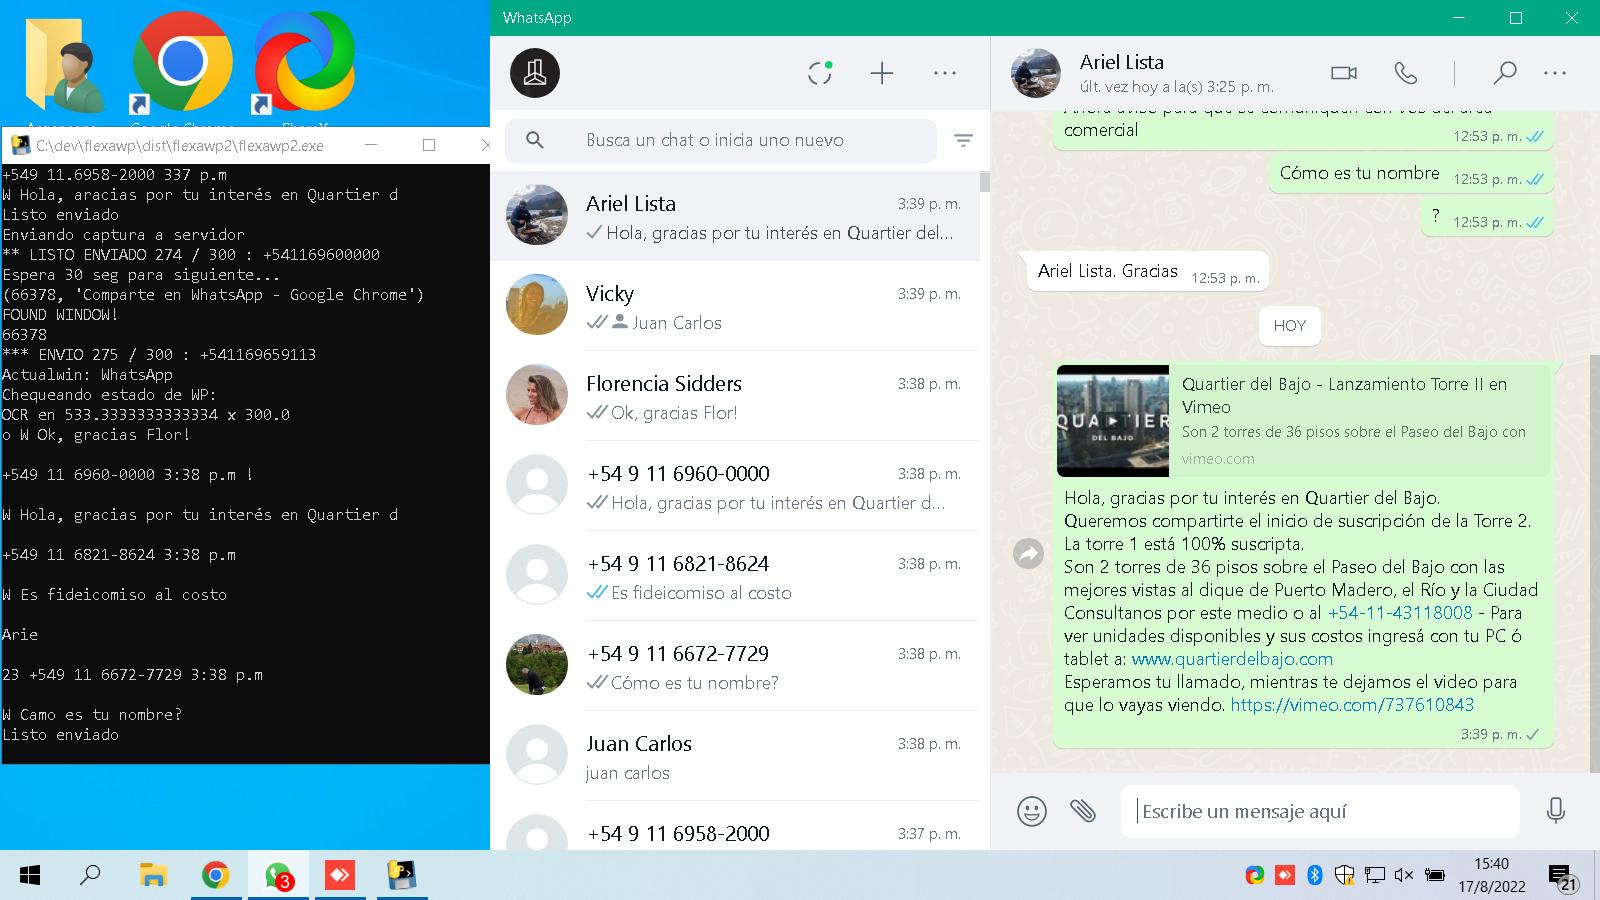
Task: Click muted volume tray icon
Action: [x=1404, y=875]
